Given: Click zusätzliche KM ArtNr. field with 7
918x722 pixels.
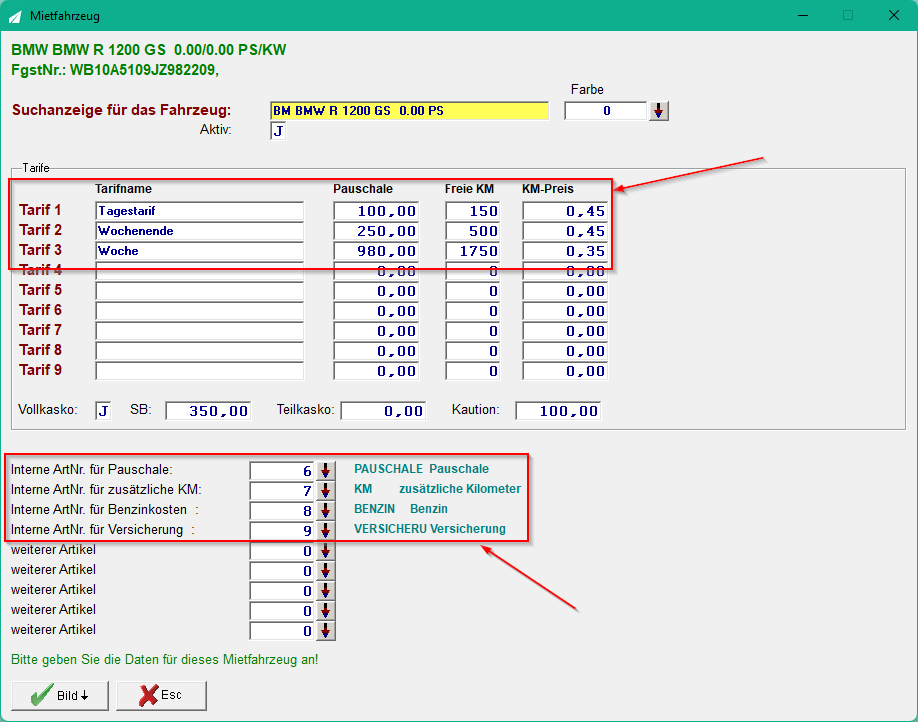Looking at the screenshot, I should click(x=283, y=490).
